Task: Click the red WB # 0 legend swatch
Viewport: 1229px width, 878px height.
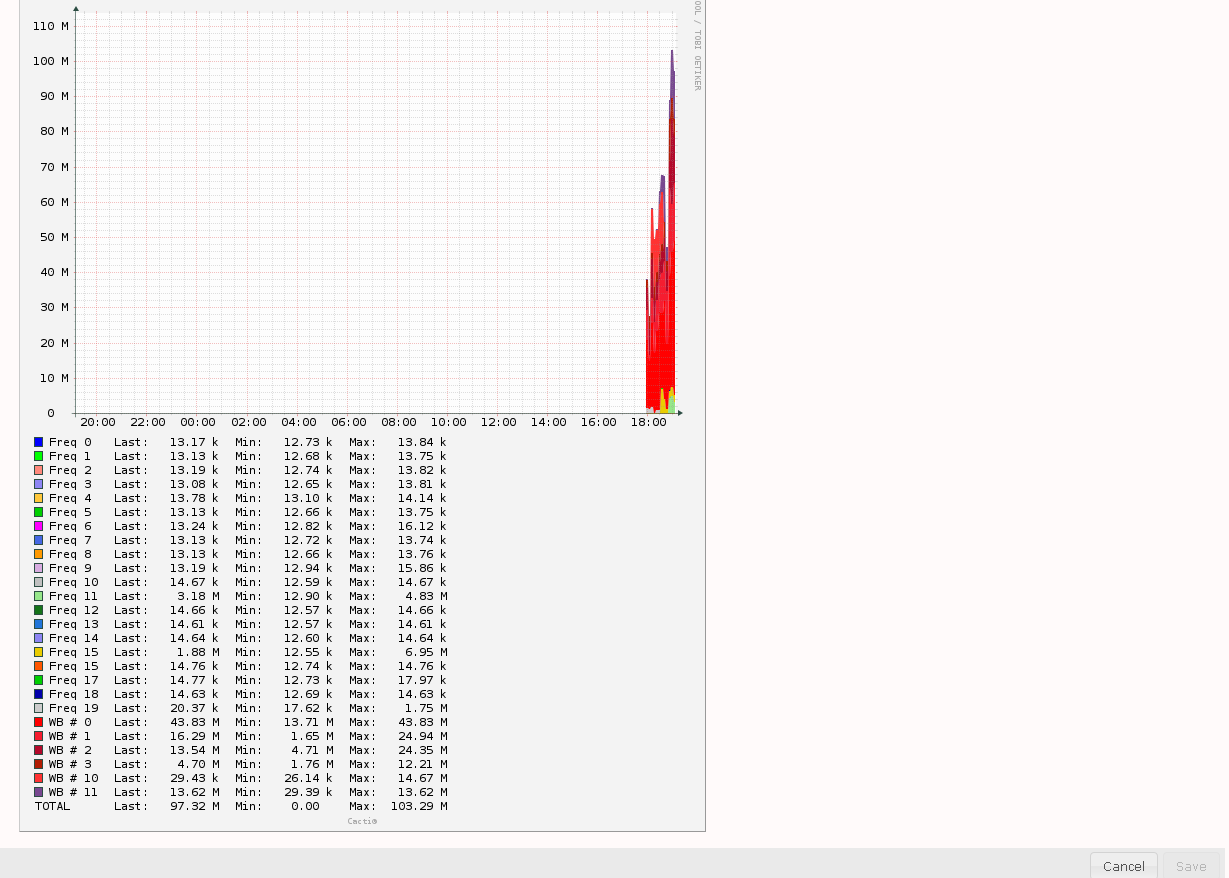Action: [x=39, y=721]
